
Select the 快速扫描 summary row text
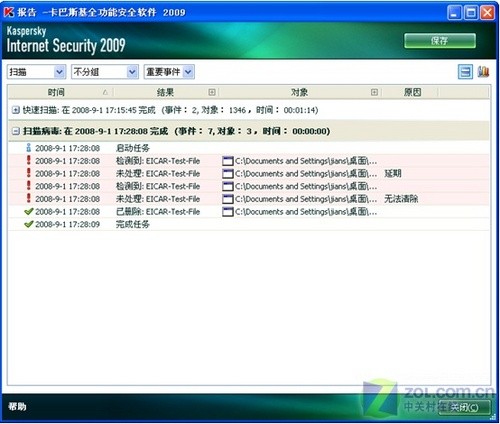click(x=170, y=110)
